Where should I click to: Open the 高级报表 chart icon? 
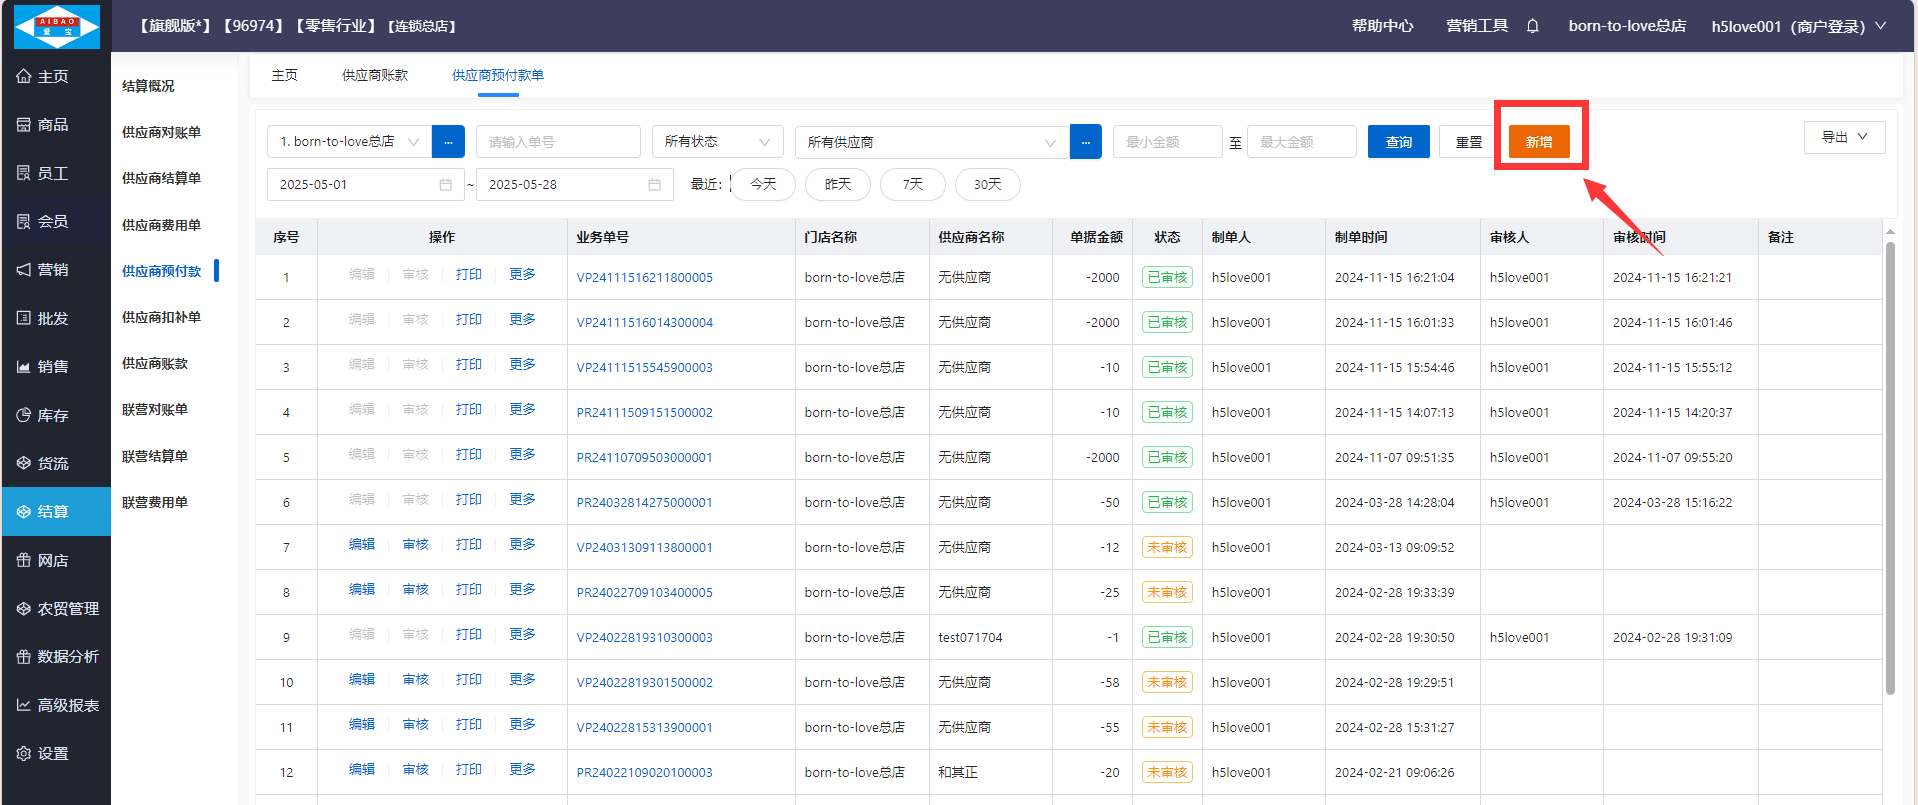click(x=24, y=705)
